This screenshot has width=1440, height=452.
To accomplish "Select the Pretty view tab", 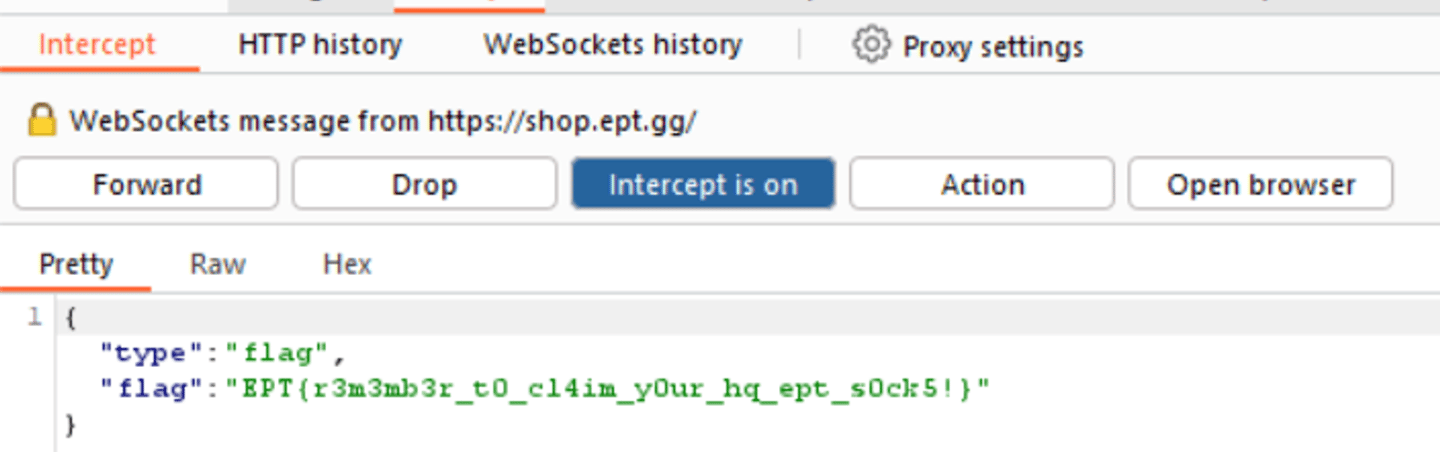I will tap(76, 265).
